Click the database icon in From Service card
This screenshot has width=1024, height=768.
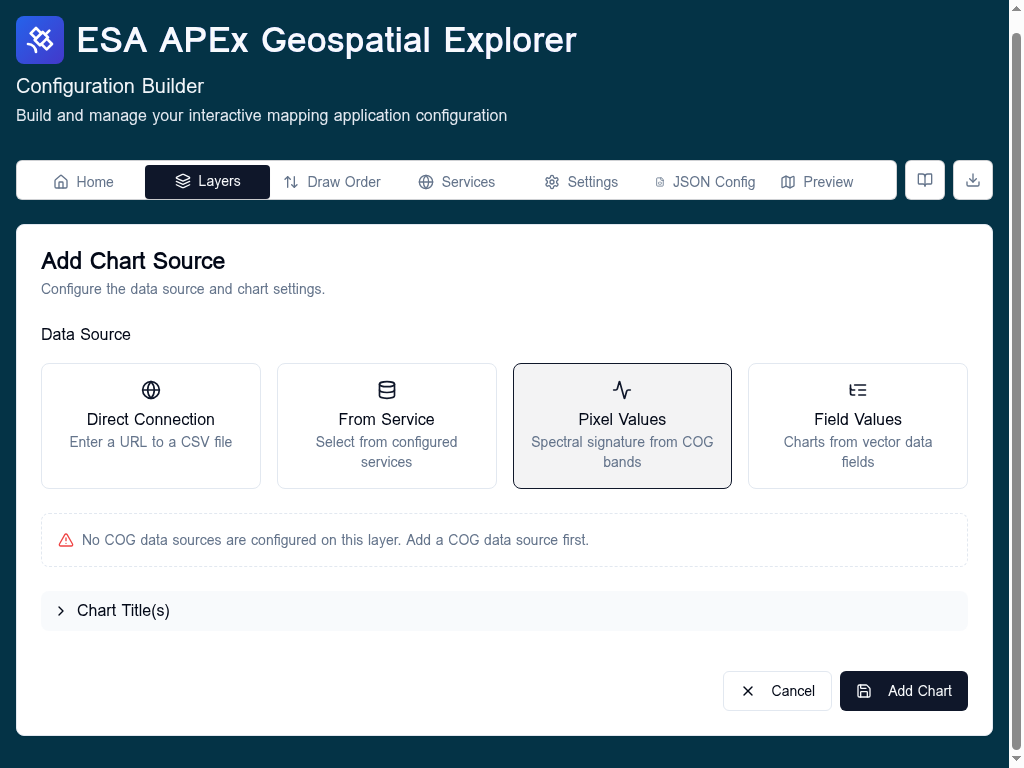click(387, 390)
